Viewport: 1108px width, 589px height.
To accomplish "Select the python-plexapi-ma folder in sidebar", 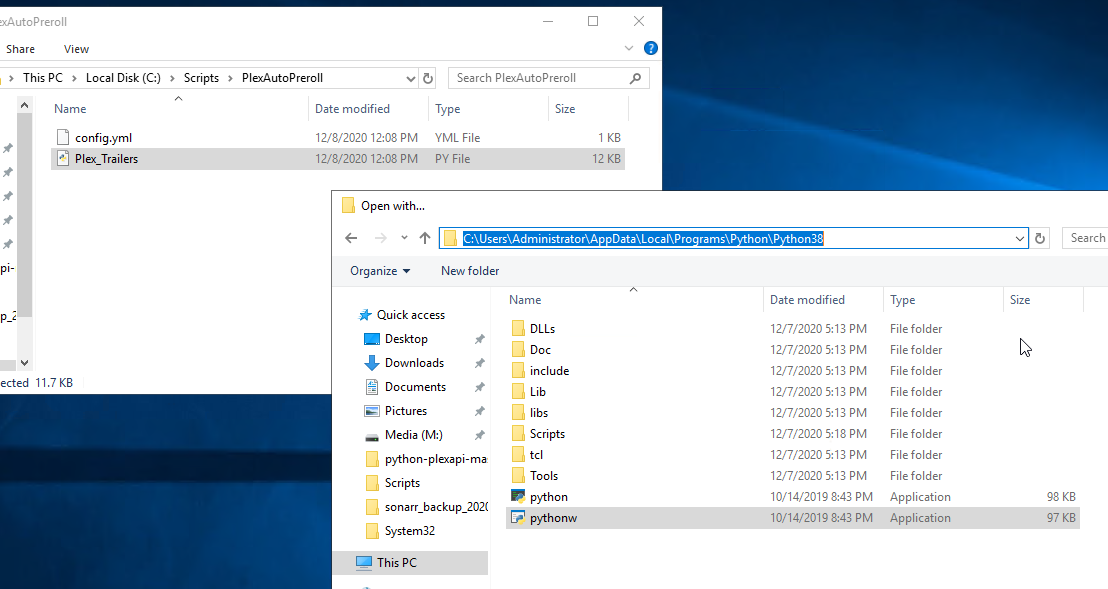I will [426, 459].
